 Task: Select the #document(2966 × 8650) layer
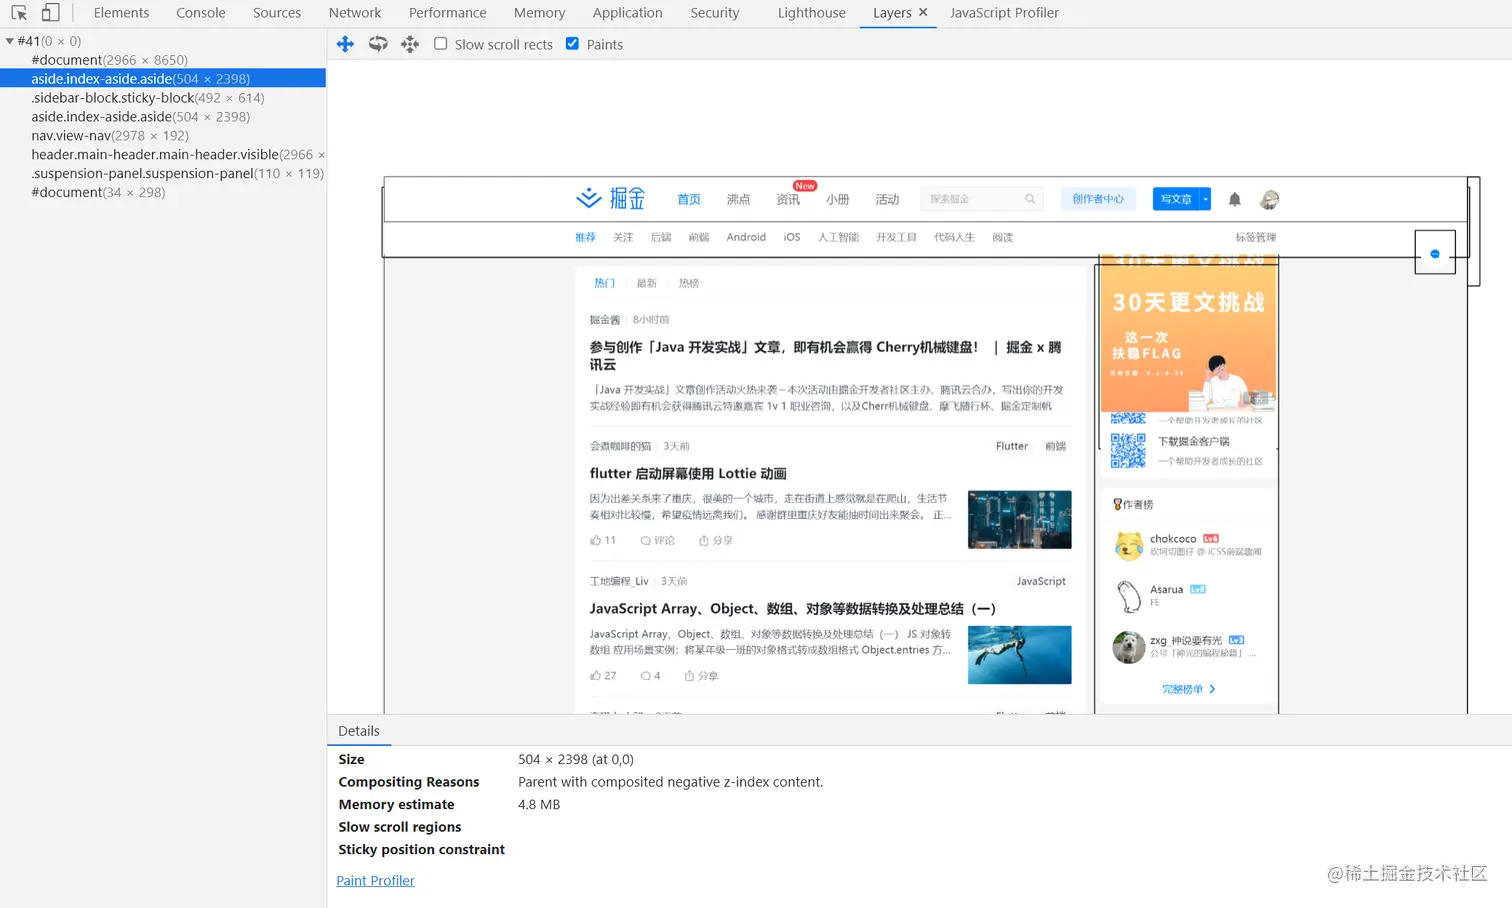[163, 60]
